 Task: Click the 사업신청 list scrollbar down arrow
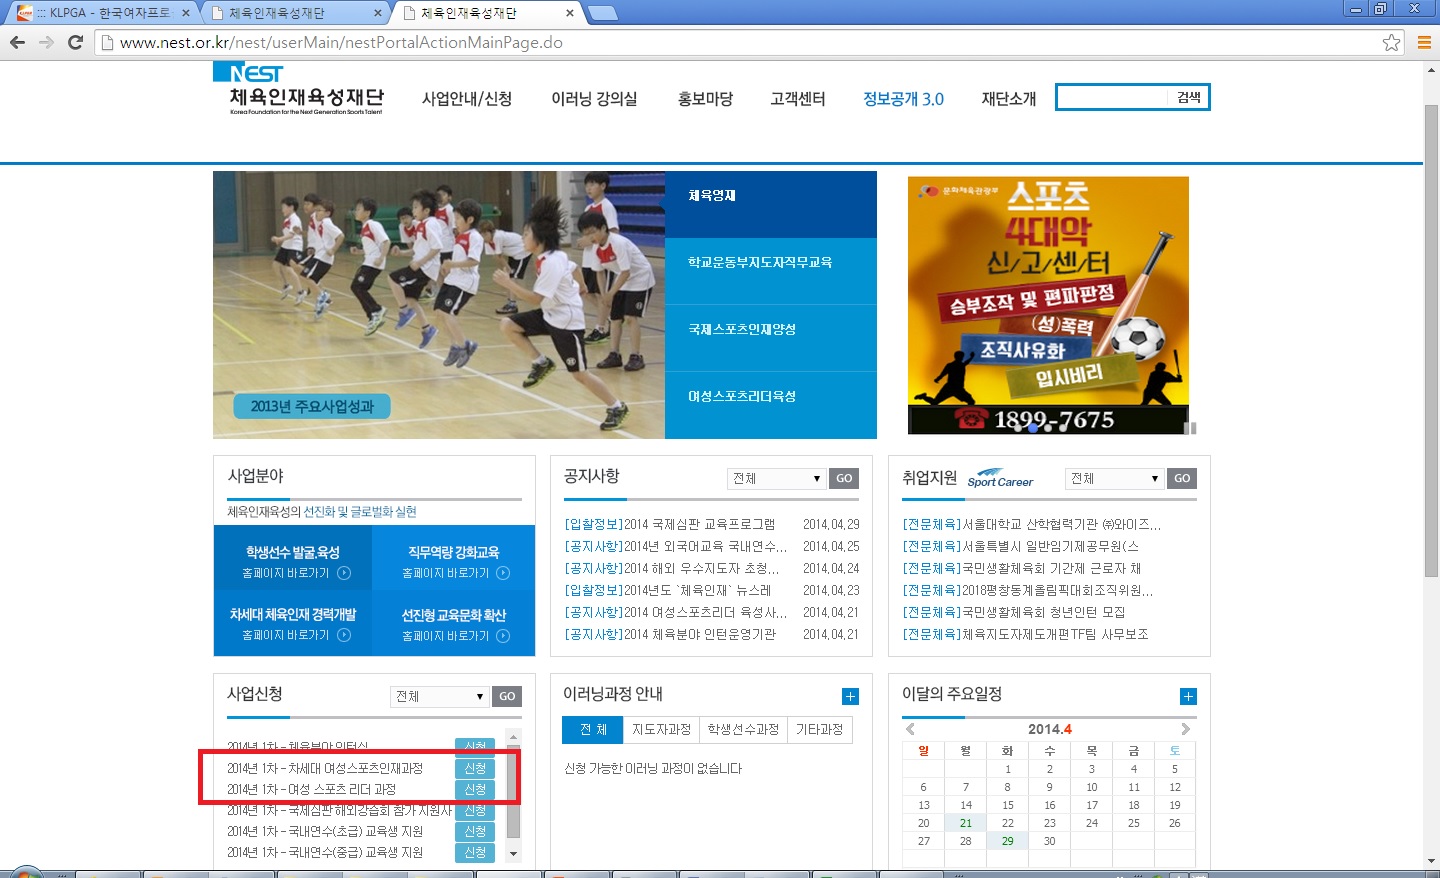(514, 853)
